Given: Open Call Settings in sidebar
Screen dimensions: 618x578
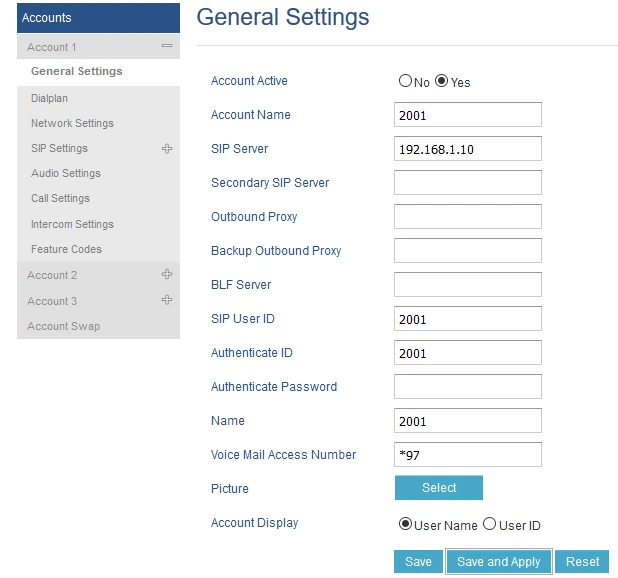Looking at the screenshot, I should (x=60, y=198).
